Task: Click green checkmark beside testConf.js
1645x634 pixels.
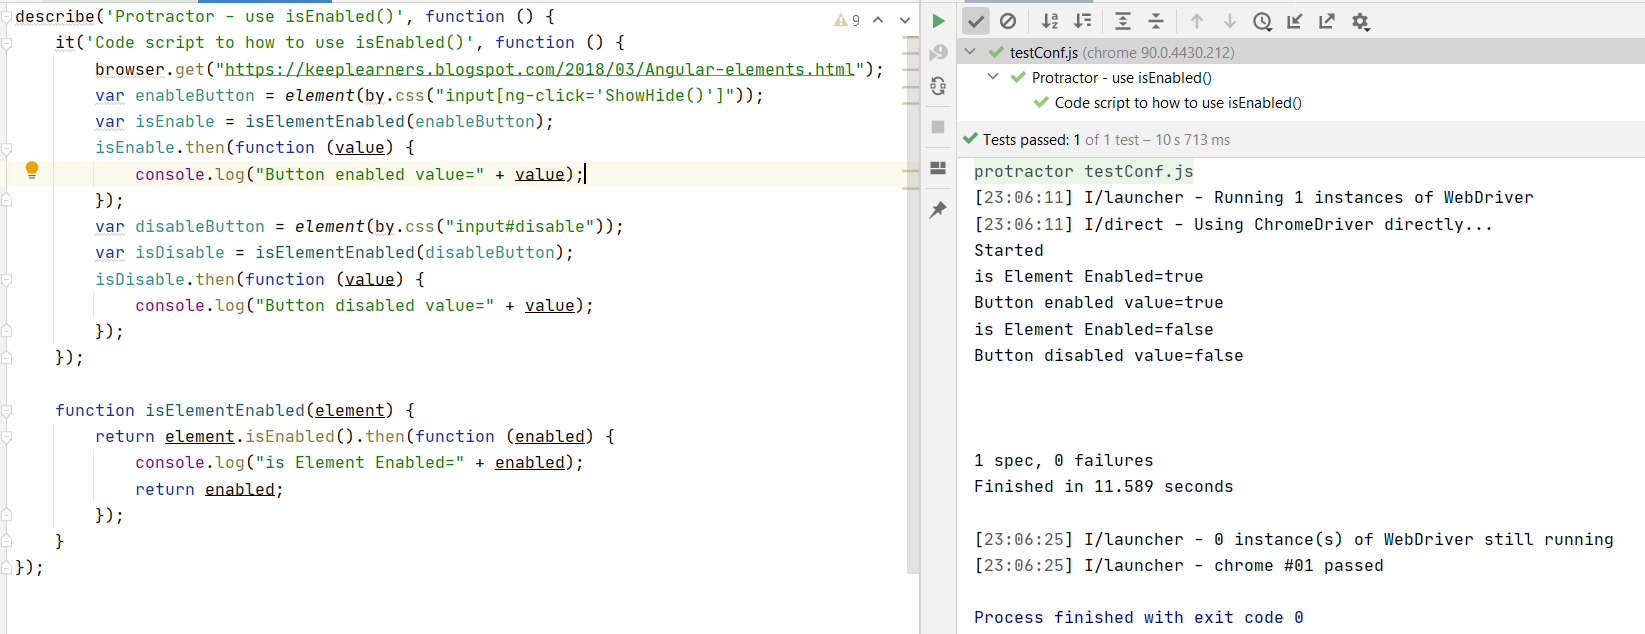Action: pos(996,52)
